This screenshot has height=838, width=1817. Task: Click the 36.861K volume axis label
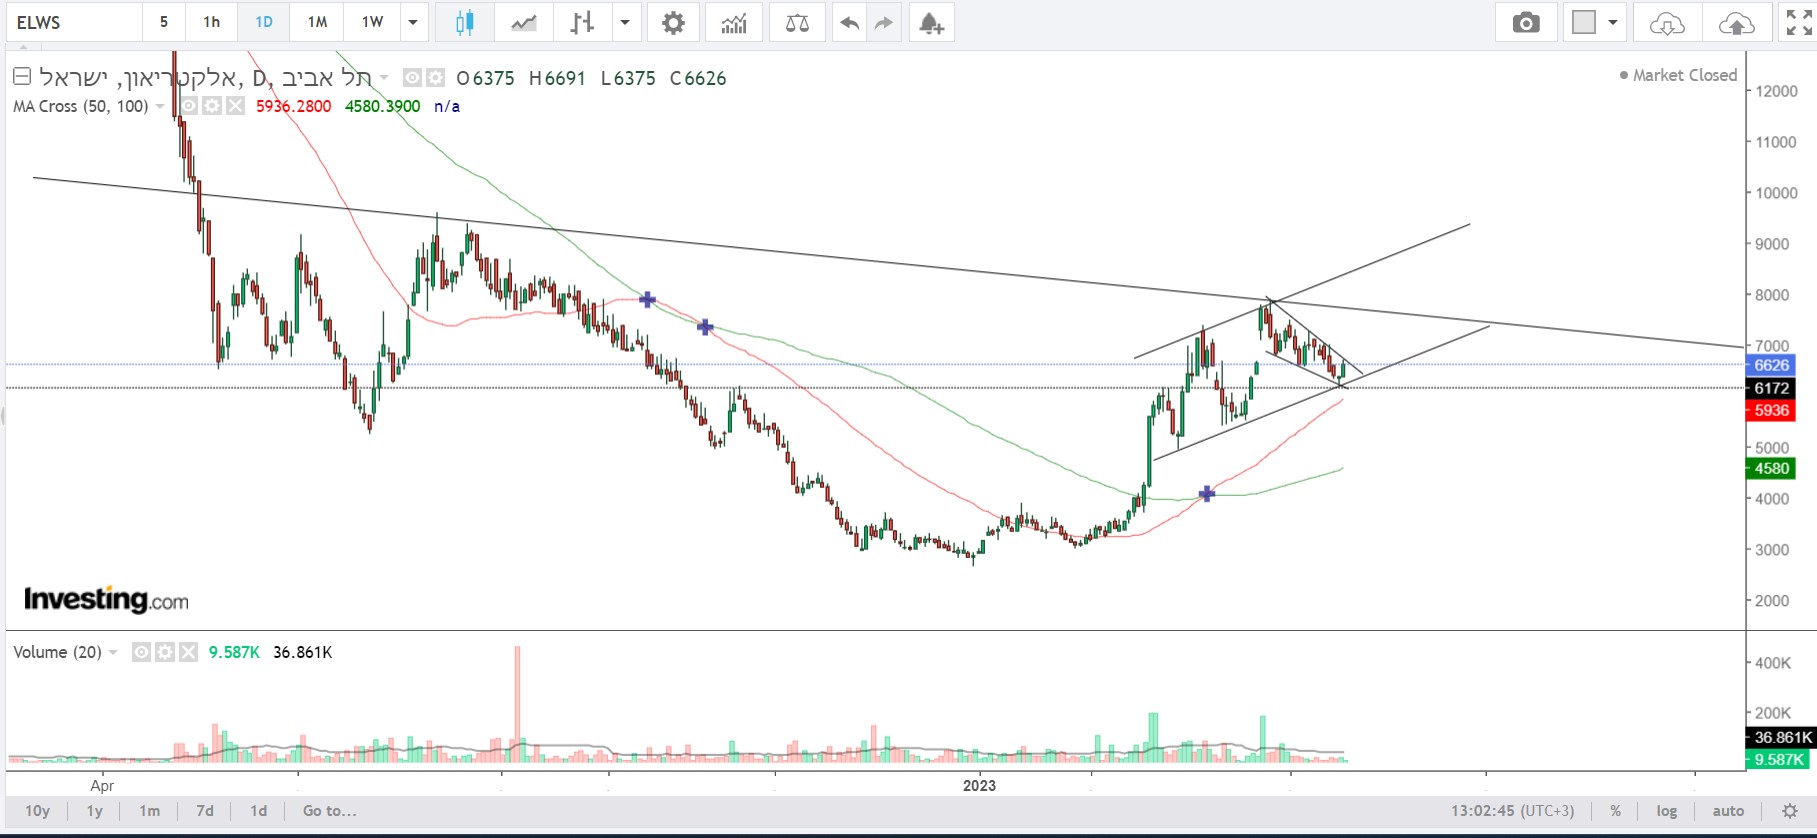pyautogui.click(x=1781, y=737)
